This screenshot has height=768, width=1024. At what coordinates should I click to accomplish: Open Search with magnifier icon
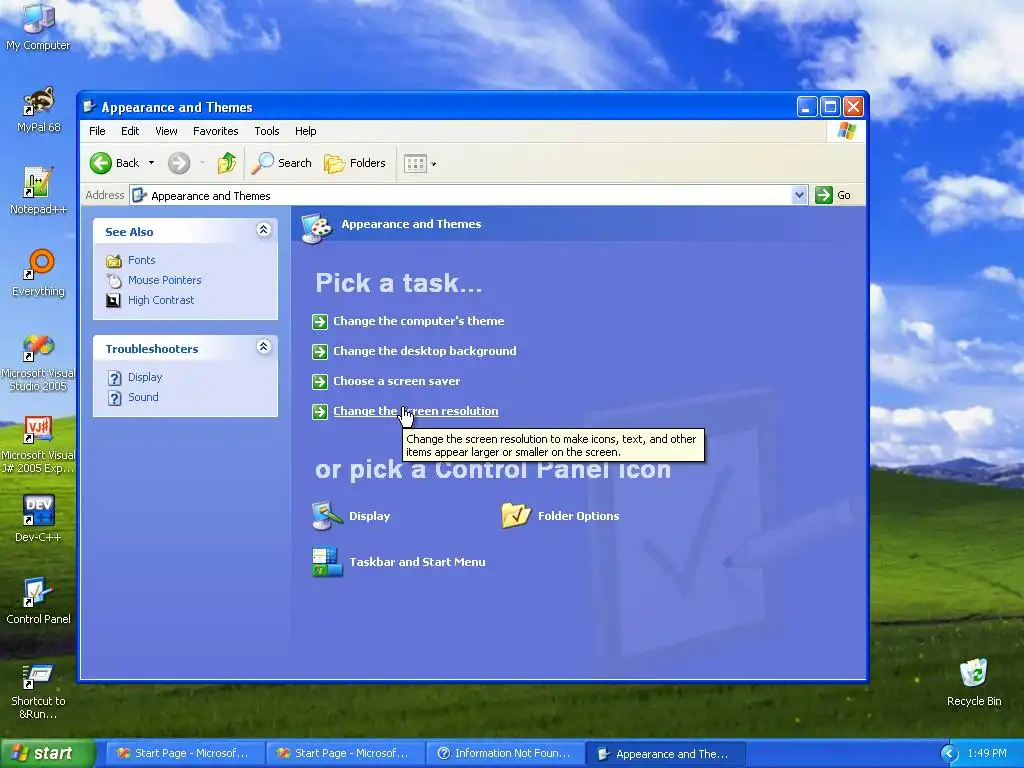(282, 163)
